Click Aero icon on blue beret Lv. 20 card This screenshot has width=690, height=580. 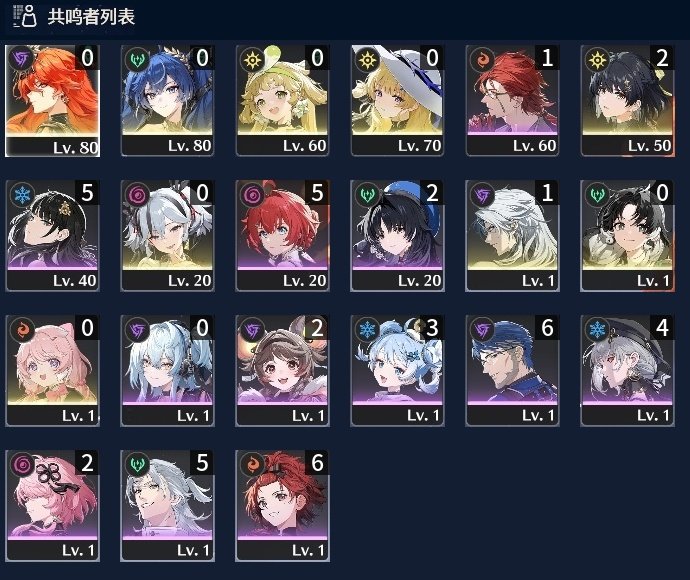pos(367,195)
